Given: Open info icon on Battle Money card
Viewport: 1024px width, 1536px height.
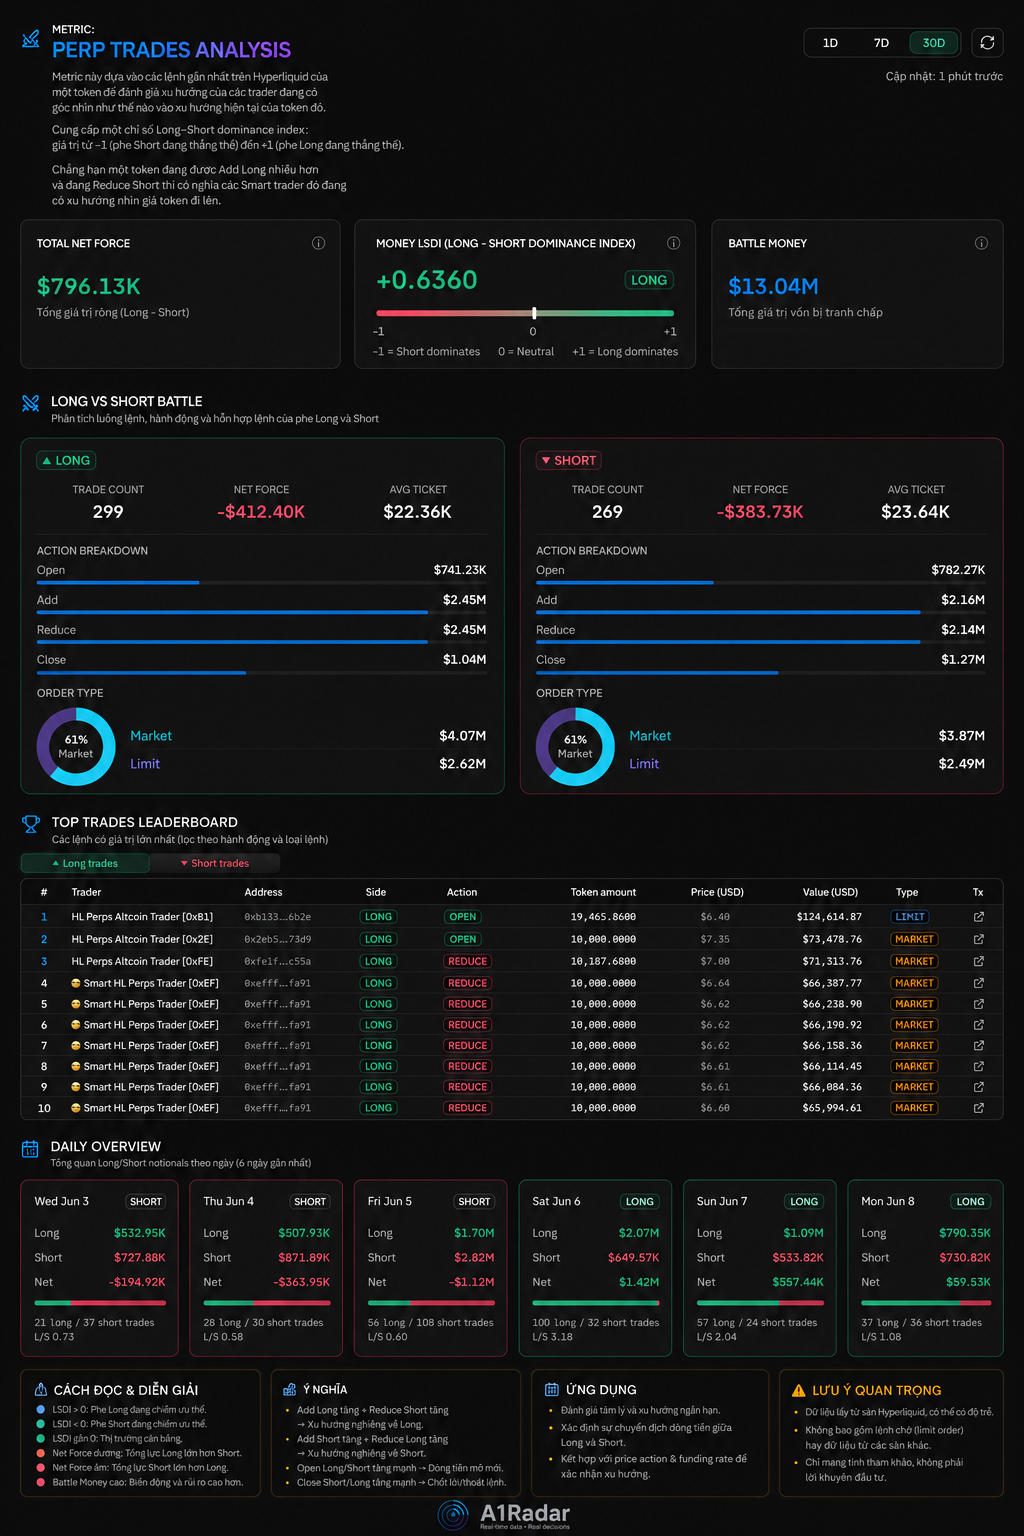Looking at the screenshot, I should click(981, 243).
